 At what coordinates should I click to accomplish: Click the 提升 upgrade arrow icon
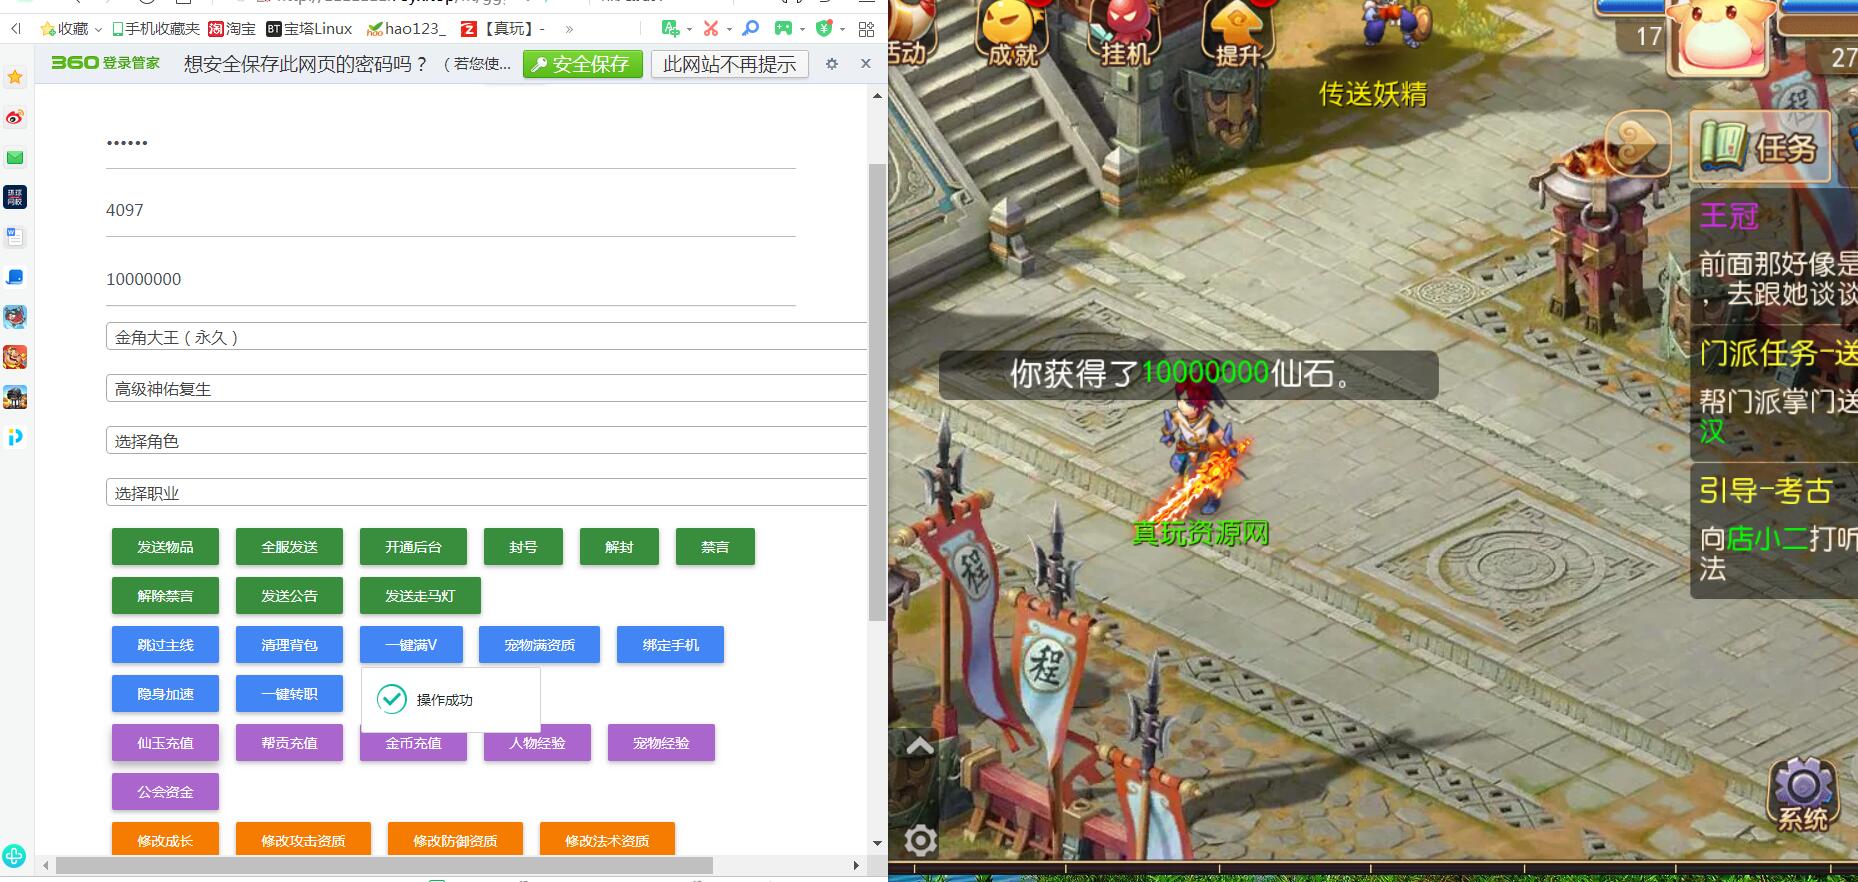point(1238,35)
